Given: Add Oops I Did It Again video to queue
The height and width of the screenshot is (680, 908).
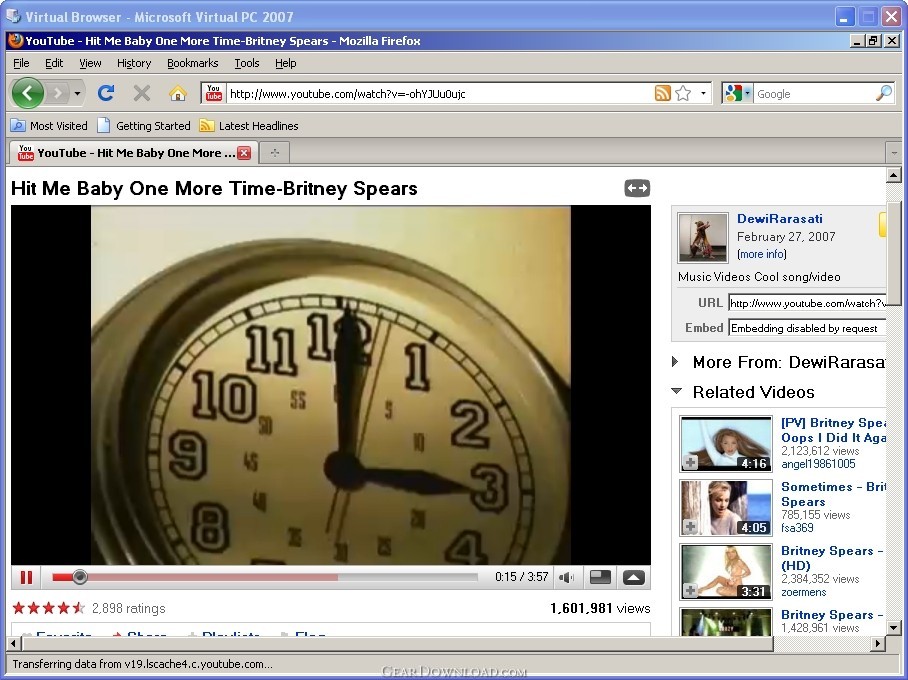Looking at the screenshot, I should pos(690,463).
